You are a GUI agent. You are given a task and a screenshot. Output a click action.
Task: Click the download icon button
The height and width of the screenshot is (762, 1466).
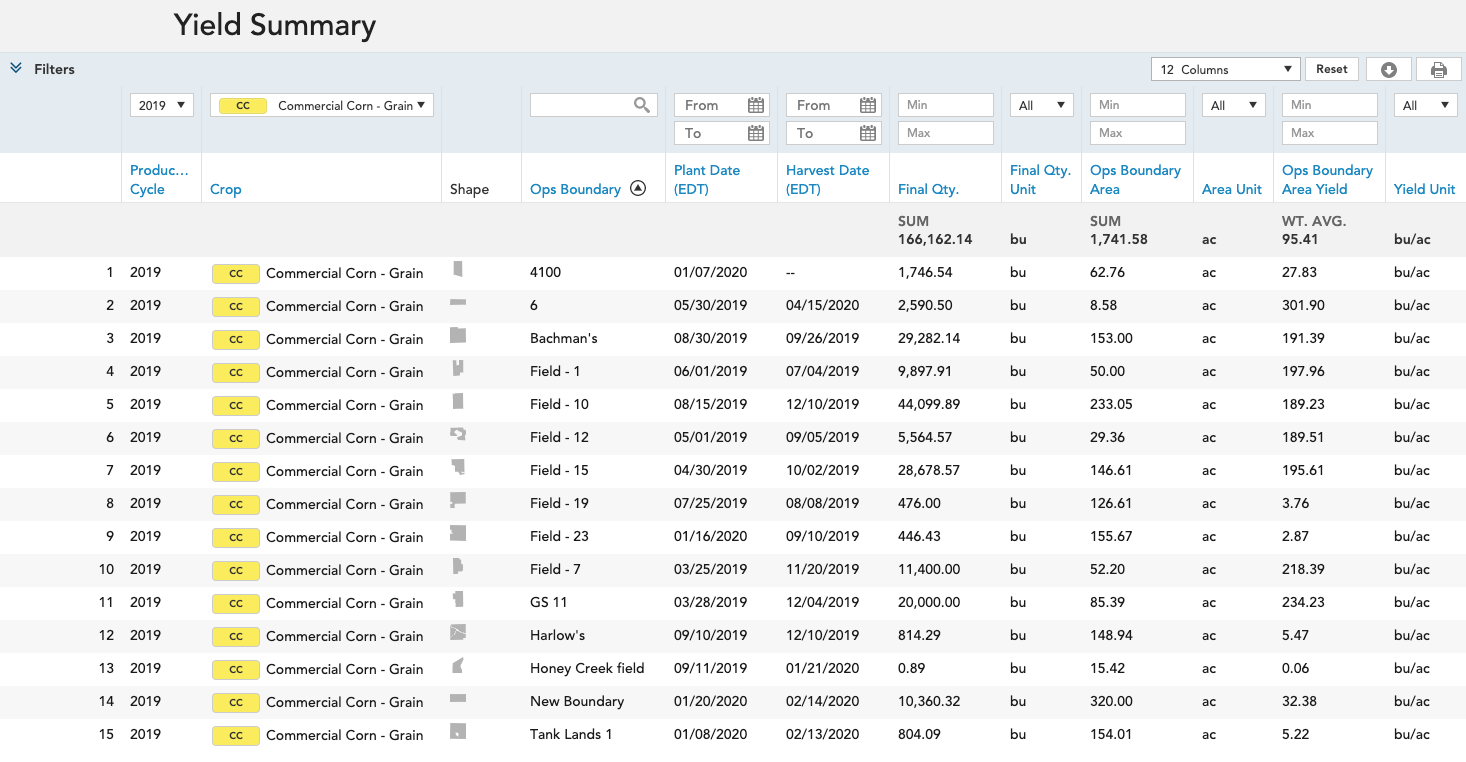coord(1389,69)
